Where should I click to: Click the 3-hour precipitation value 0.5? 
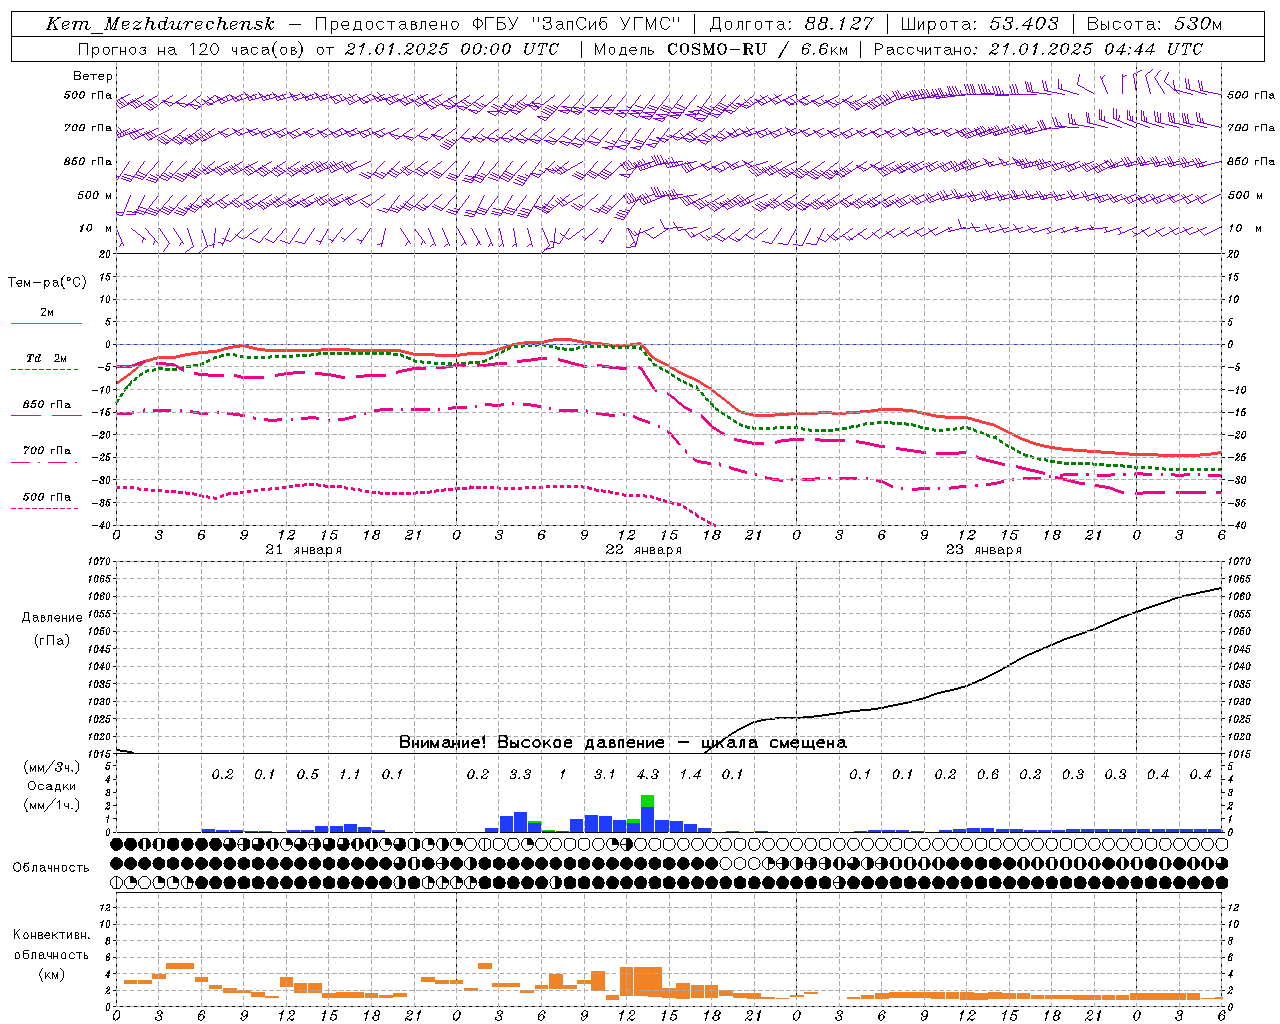(x=308, y=774)
